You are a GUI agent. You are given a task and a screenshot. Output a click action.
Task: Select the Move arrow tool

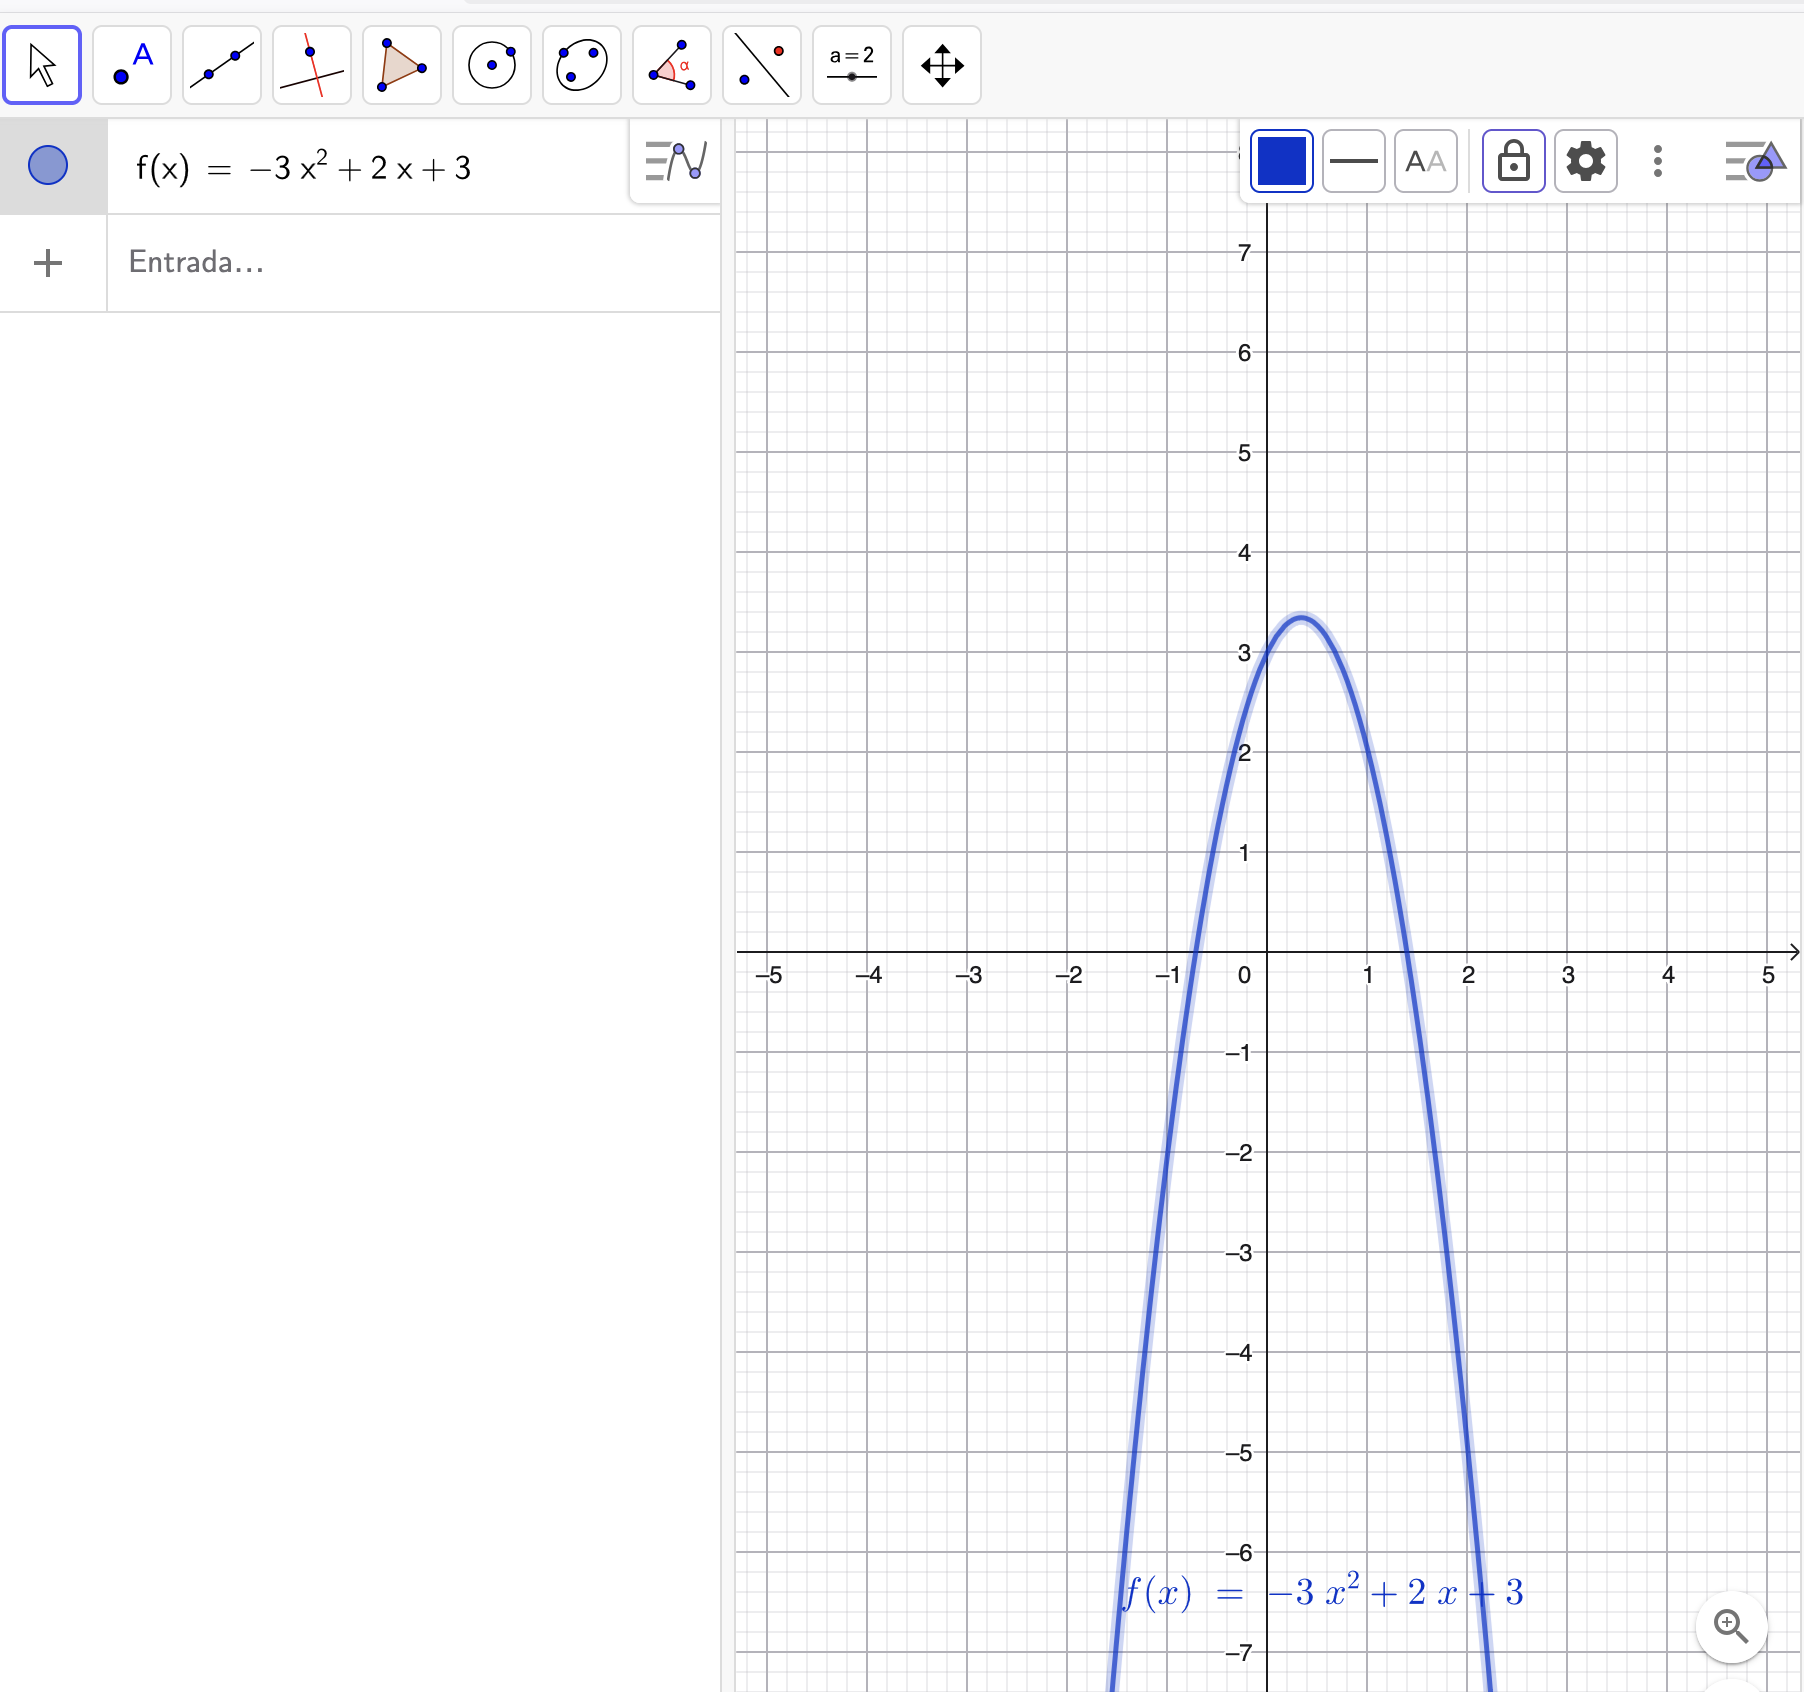pyautogui.click(x=42, y=66)
